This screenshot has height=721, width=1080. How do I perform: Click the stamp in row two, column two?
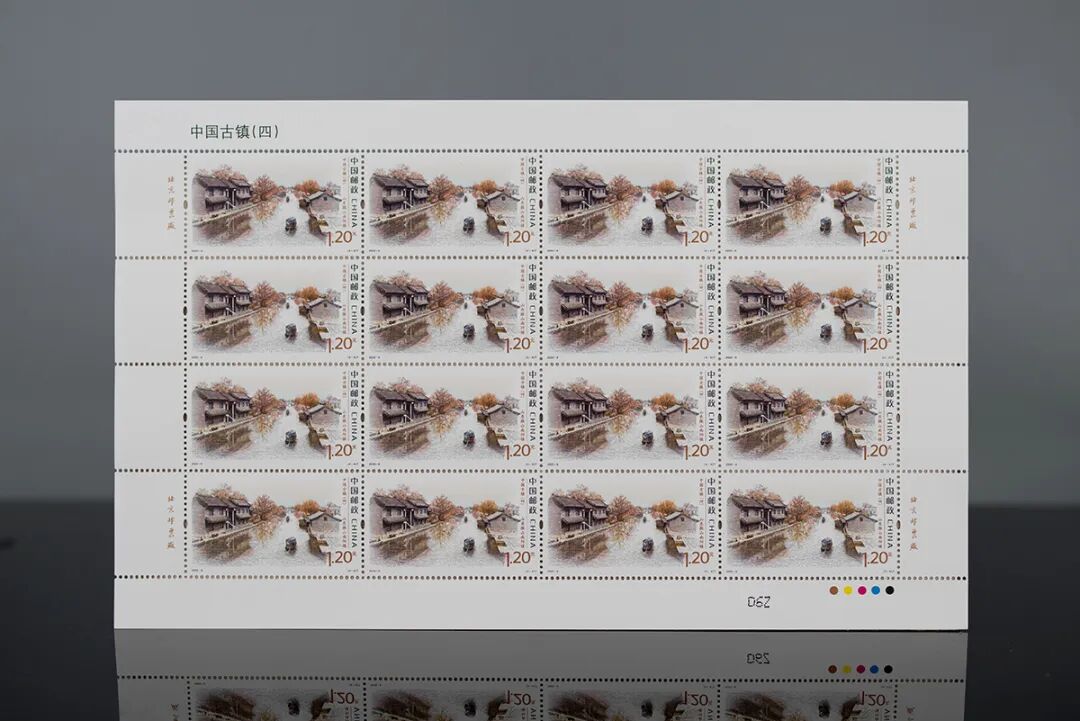[x=453, y=310]
